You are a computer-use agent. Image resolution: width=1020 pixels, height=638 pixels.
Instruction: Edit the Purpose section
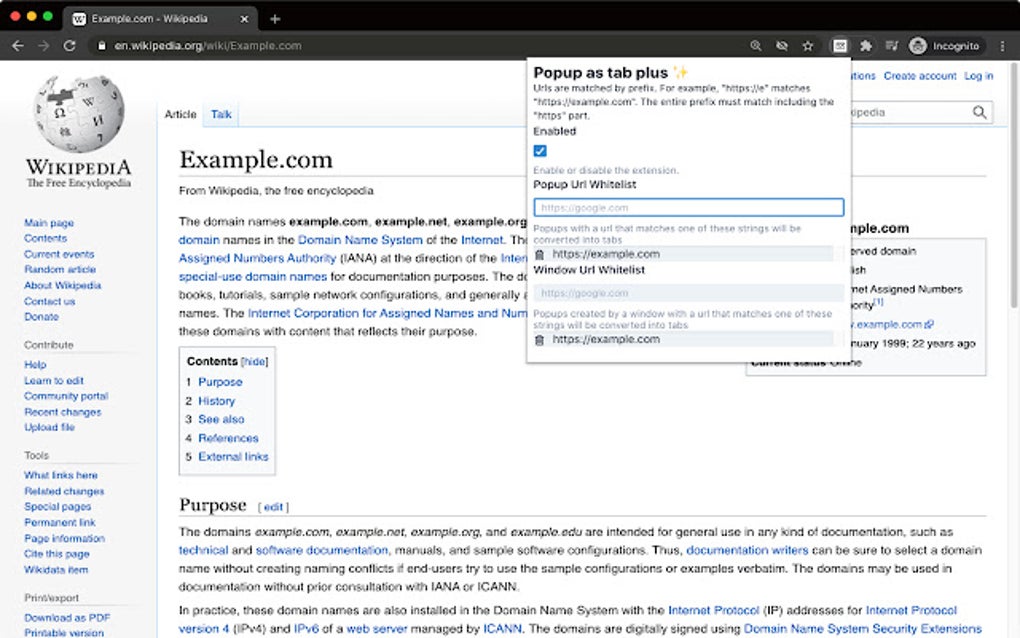click(x=273, y=506)
